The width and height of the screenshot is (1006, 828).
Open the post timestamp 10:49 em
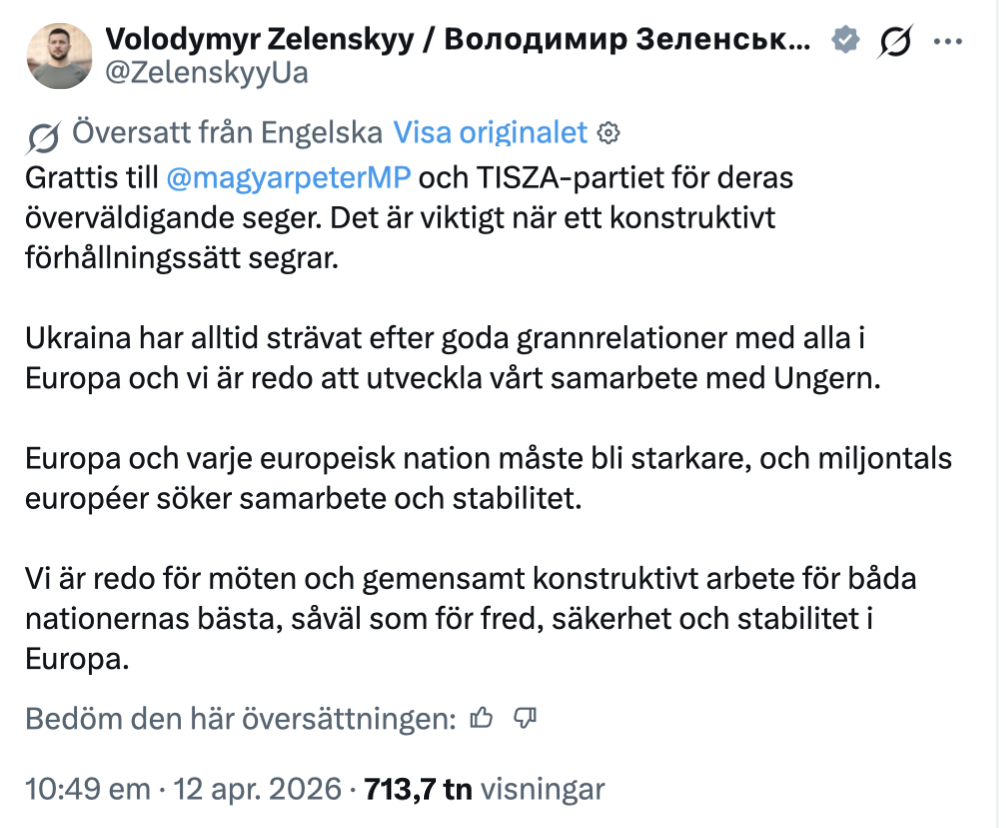(x=87, y=789)
